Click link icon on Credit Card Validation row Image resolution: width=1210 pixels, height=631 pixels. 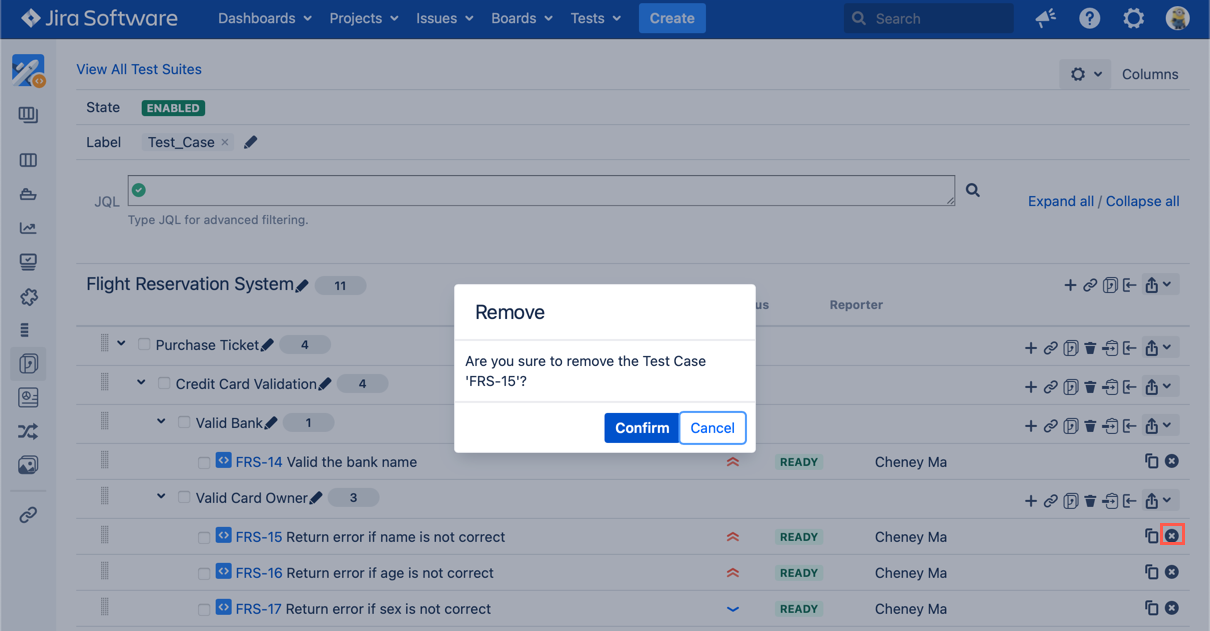1050,387
